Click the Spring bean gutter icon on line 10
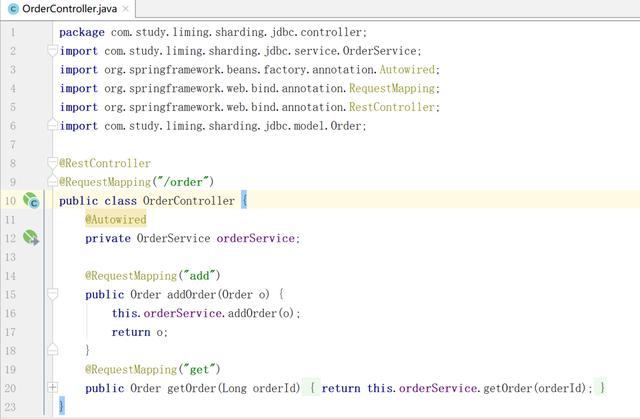Image resolution: width=640 pixels, height=419 pixels. [31, 200]
